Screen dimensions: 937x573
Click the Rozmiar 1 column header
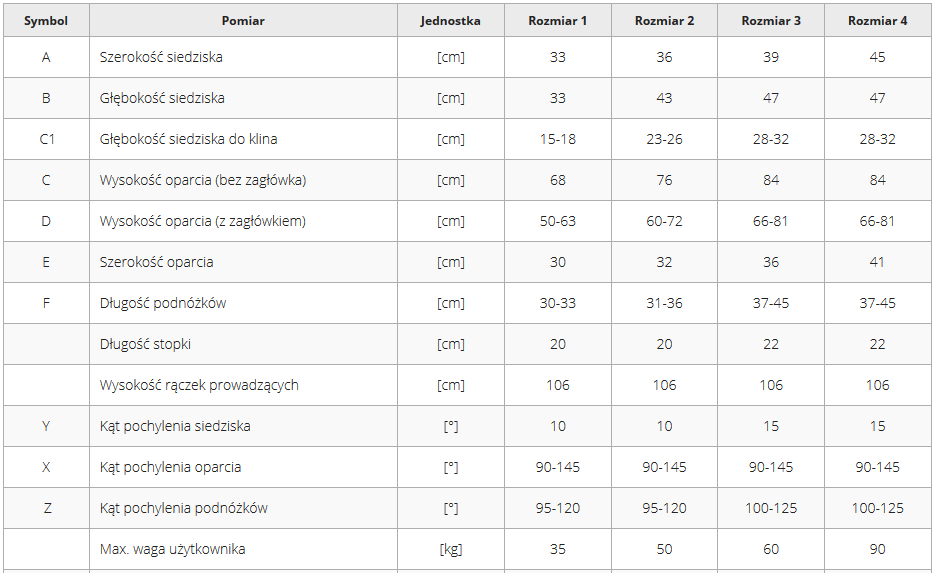(558, 20)
